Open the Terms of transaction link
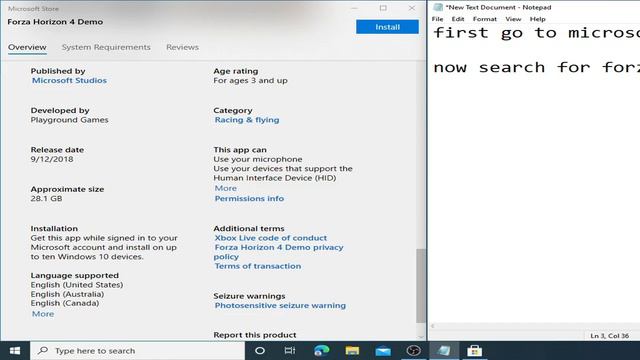 [x=258, y=266]
